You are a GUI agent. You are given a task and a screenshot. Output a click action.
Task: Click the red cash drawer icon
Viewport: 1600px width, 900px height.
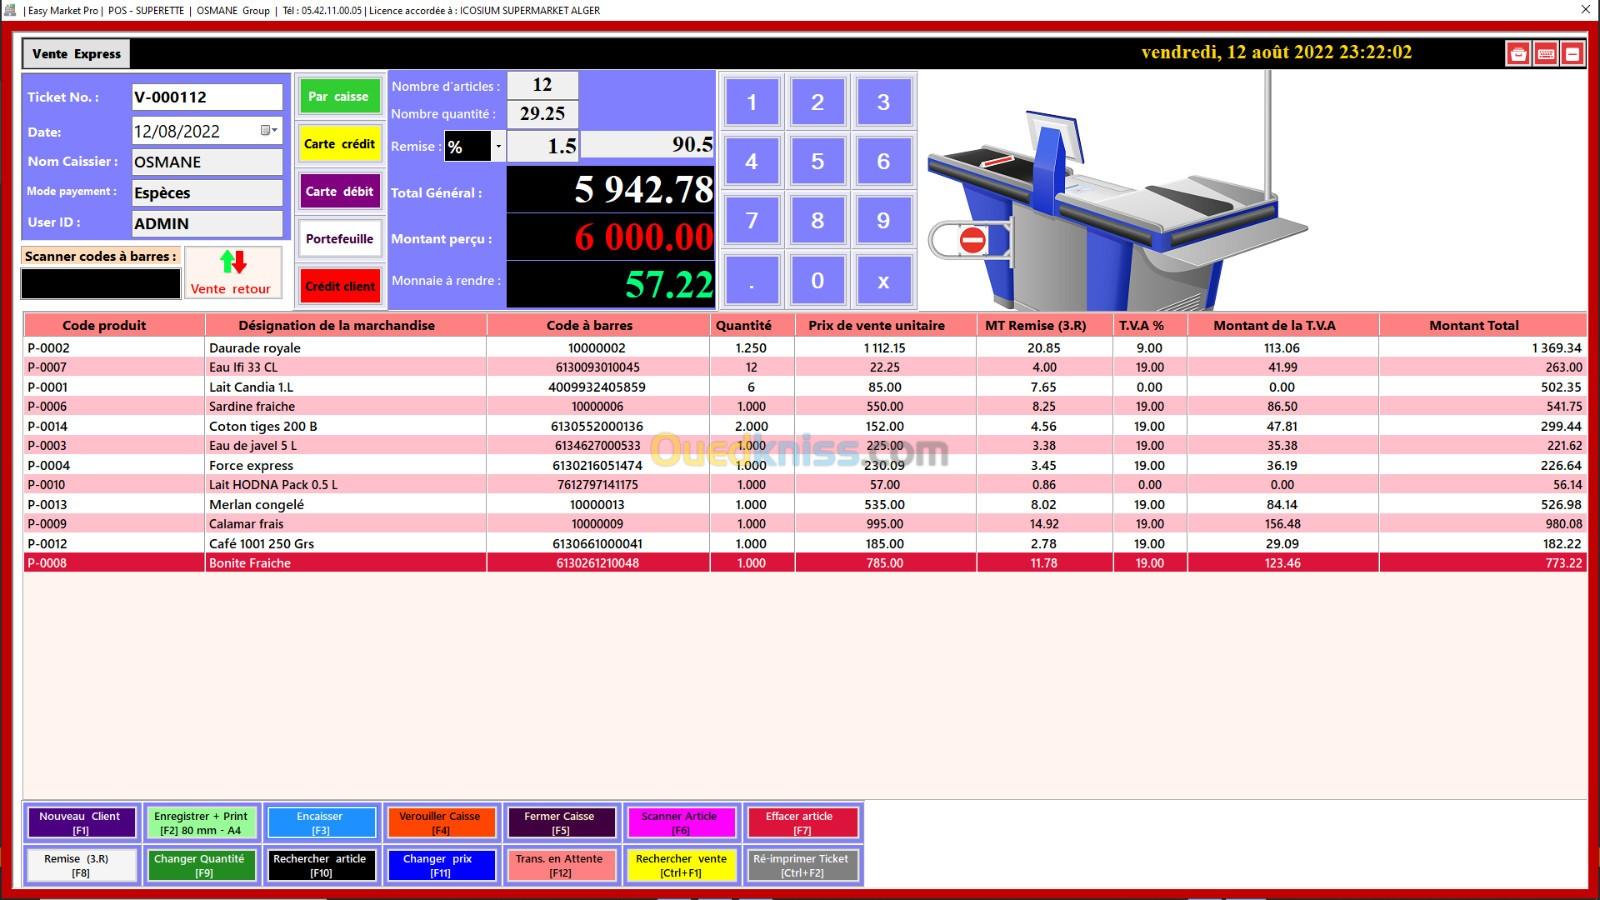point(1518,54)
